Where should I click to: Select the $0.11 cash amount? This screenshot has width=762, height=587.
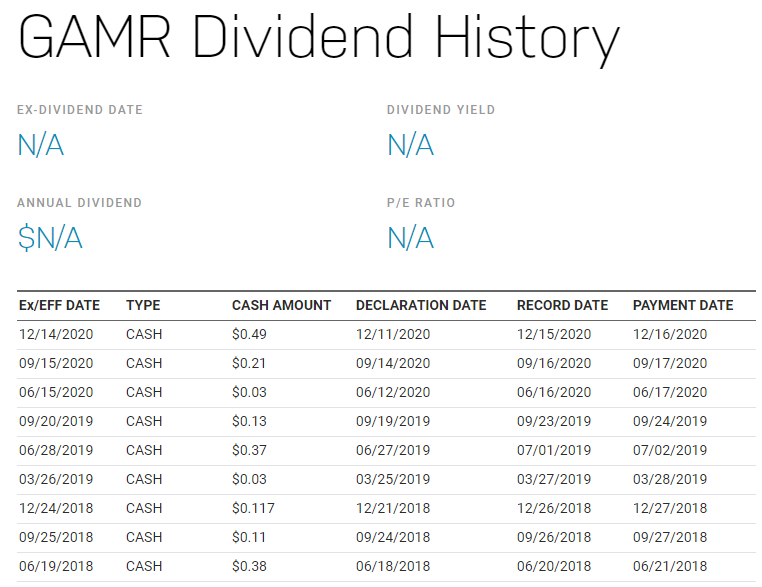click(x=249, y=537)
